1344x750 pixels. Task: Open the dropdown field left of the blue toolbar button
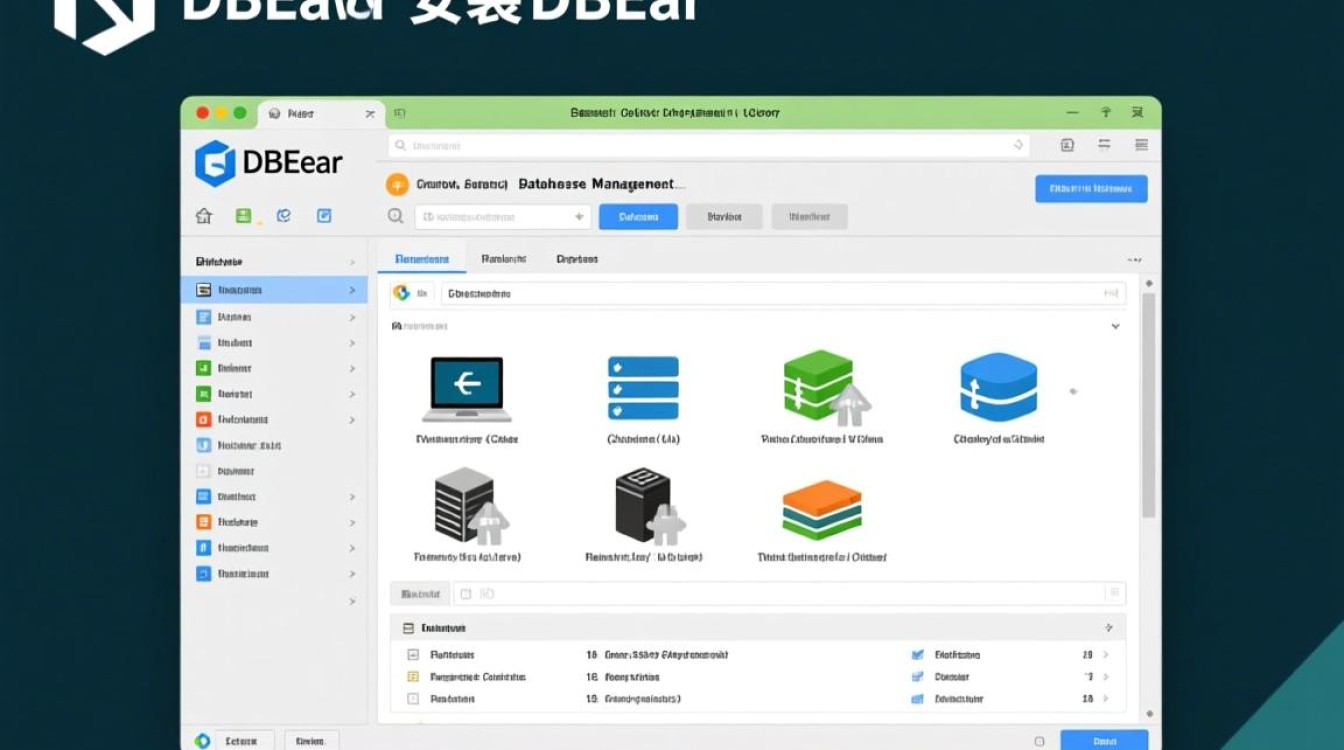pyautogui.click(x=503, y=216)
